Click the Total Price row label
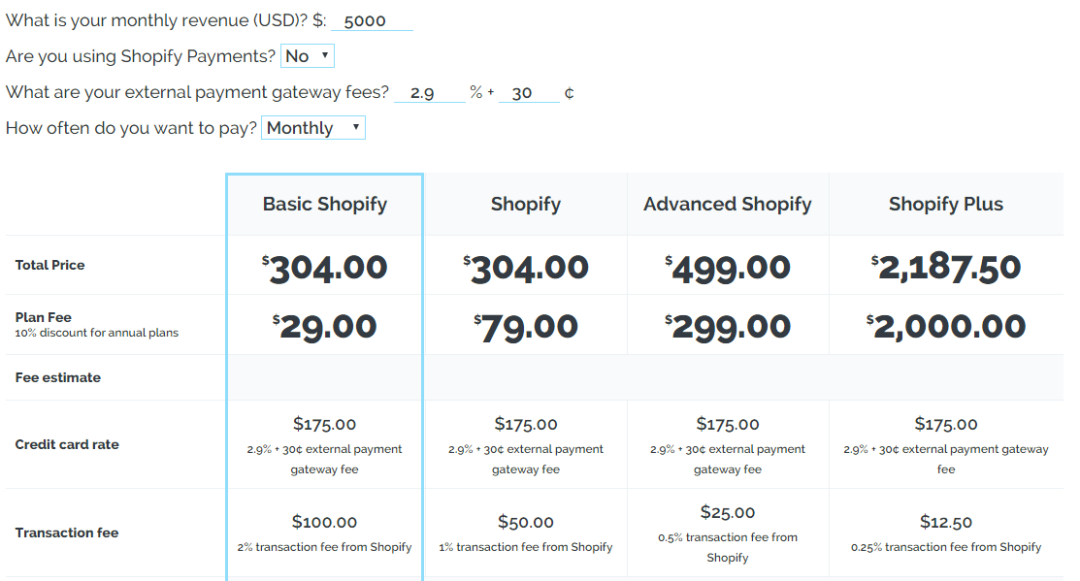The width and height of the screenshot is (1080, 581). click(x=50, y=265)
